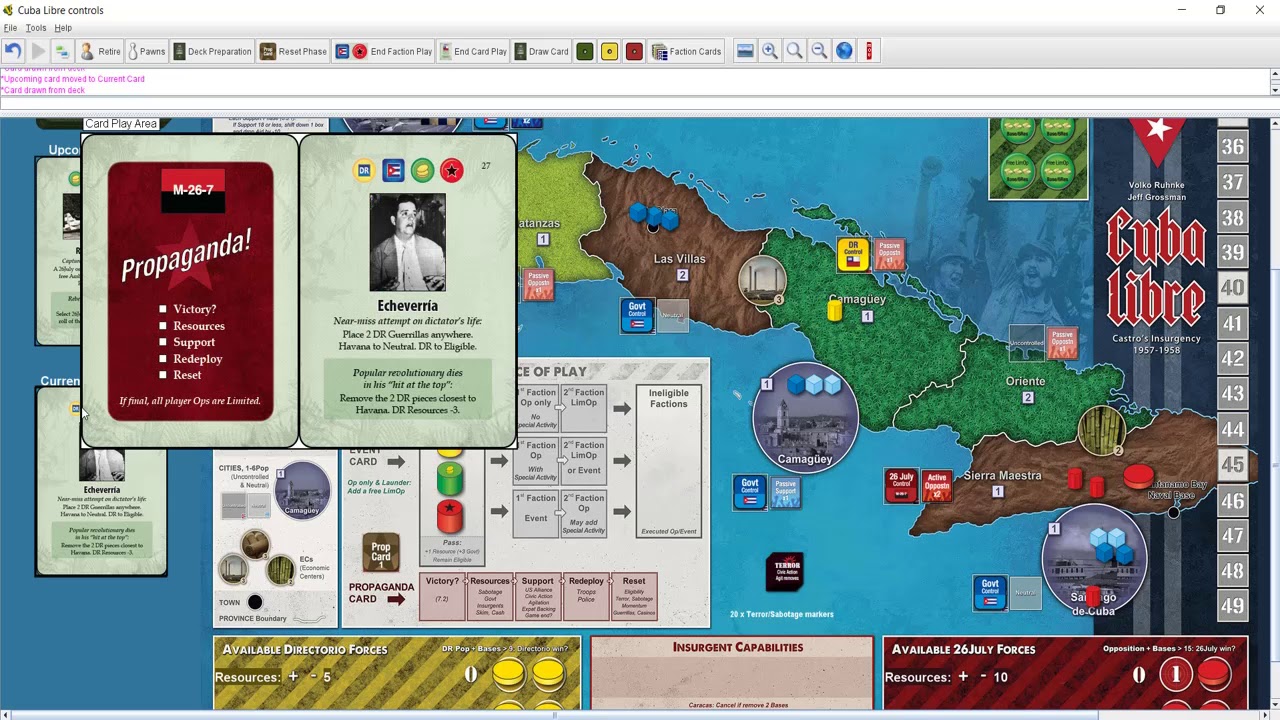Select the red star eligibility cylinder
Image resolution: width=1280 pixels, height=720 pixels.
pos(450,517)
